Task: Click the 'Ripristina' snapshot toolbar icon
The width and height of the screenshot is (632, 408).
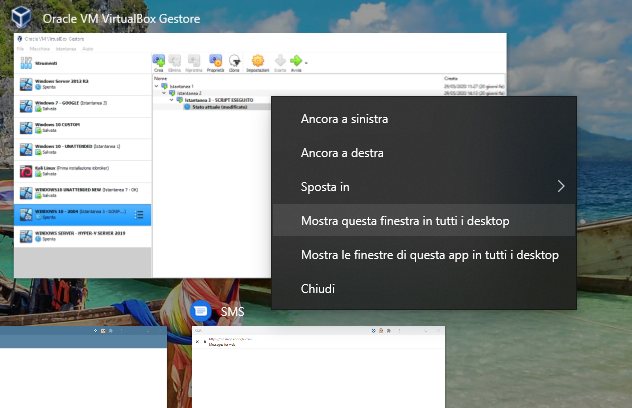Action: (x=193, y=63)
